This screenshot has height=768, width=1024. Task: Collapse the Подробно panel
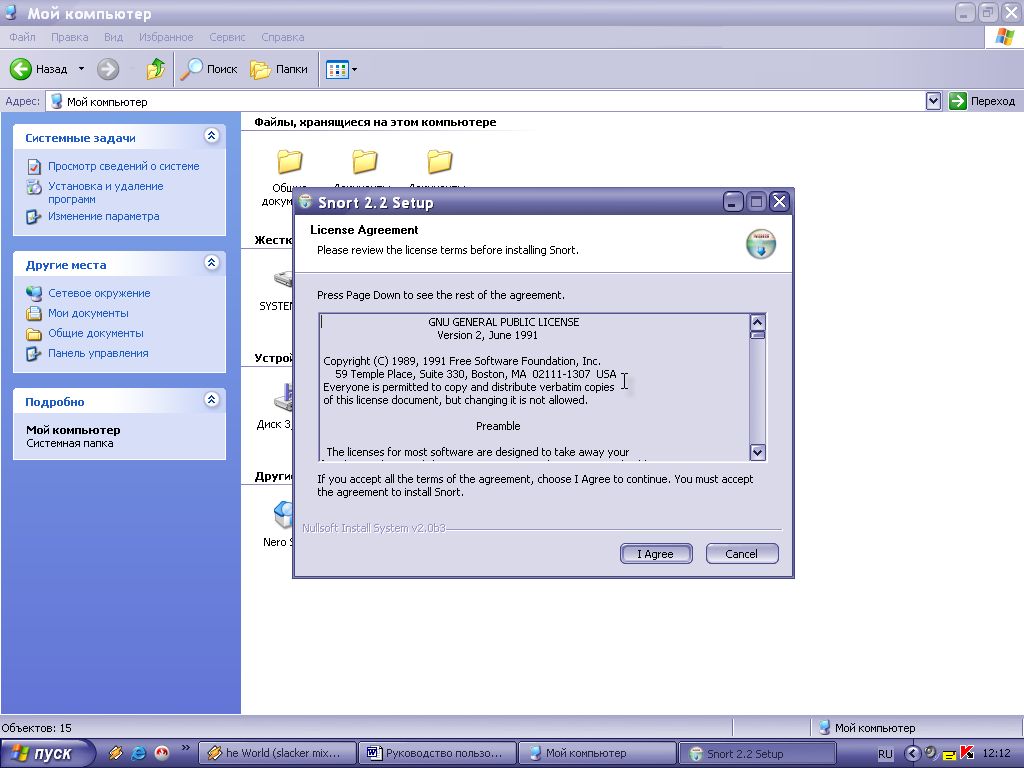click(211, 400)
